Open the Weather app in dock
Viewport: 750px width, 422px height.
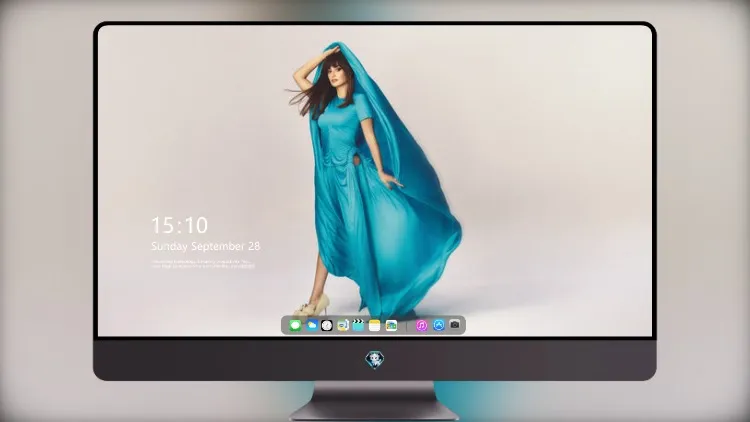tap(311, 325)
